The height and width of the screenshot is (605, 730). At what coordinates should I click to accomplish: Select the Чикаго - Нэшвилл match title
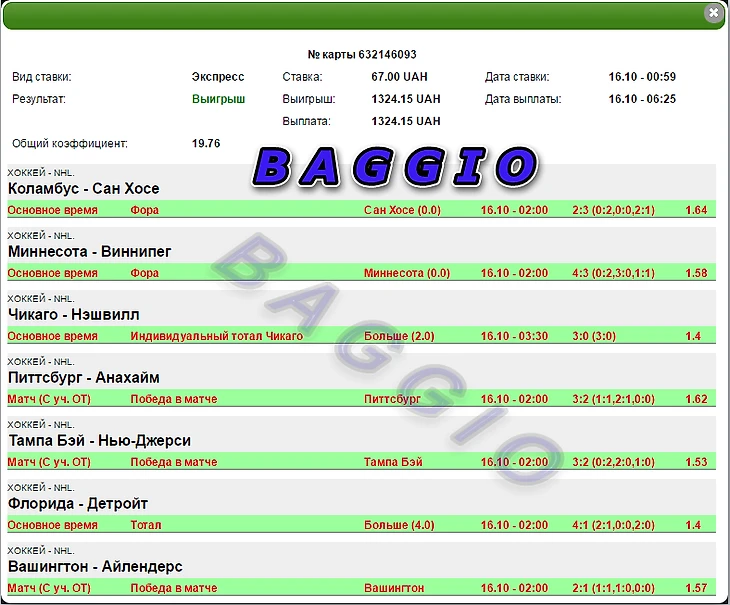pos(73,314)
